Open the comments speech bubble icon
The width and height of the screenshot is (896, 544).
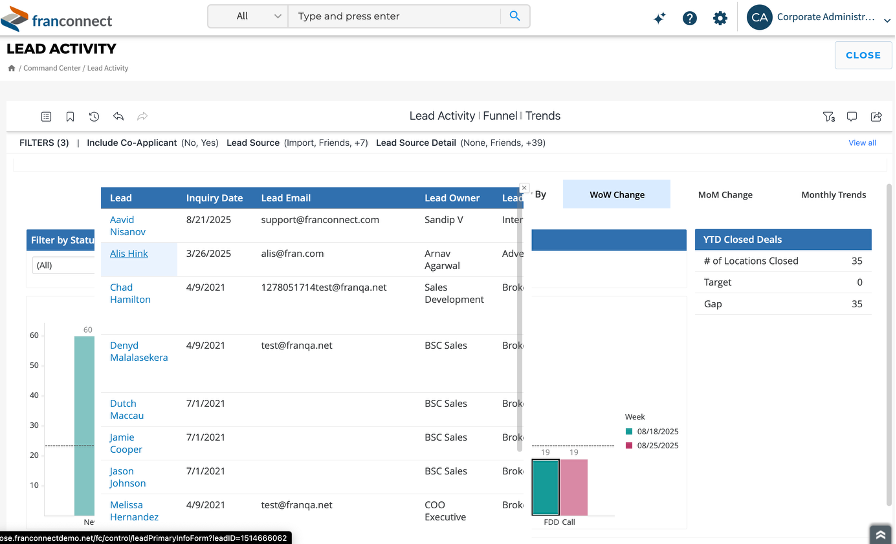click(852, 117)
